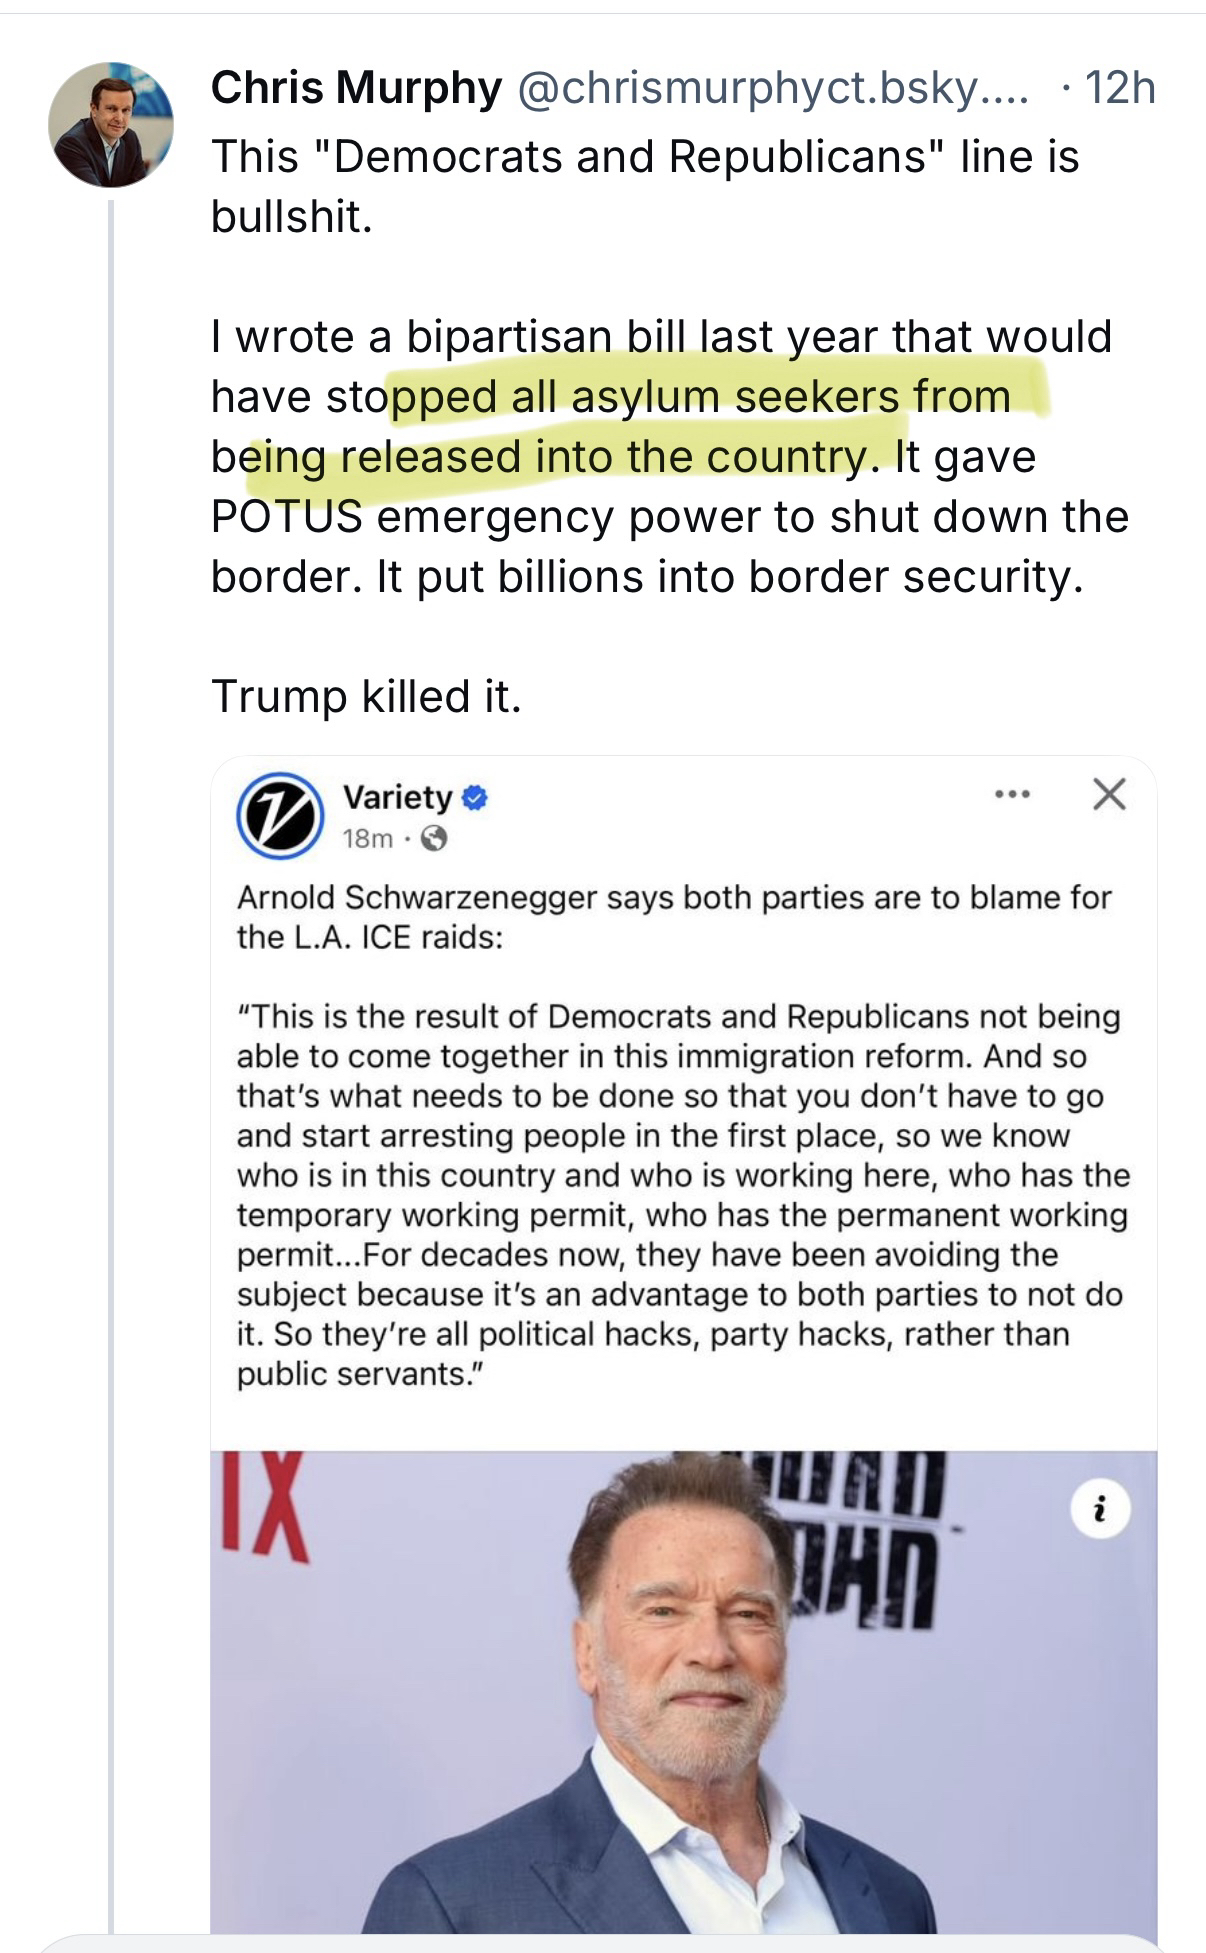Open the @chrismurphyct.bsky handle link
This screenshot has width=1206, height=1953.
click(770, 89)
